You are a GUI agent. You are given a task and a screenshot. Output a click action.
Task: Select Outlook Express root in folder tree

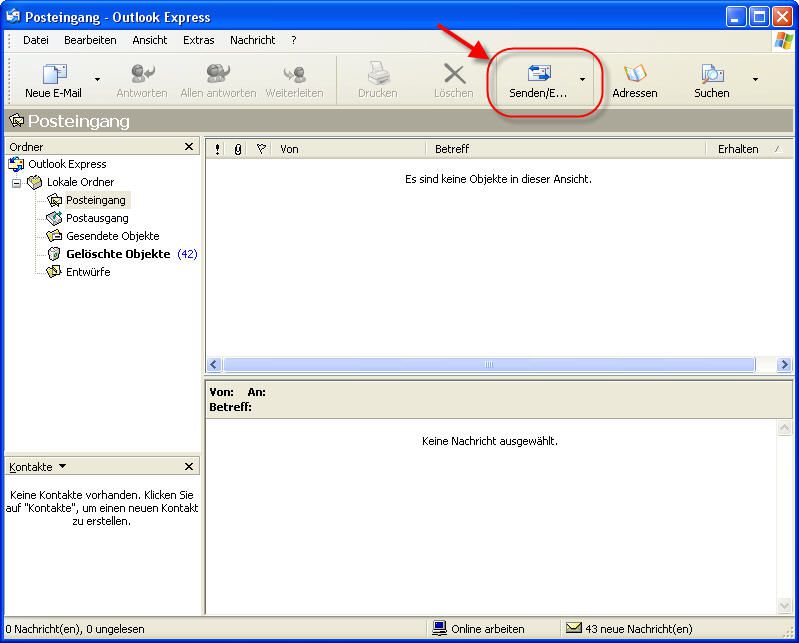coord(67,164)
